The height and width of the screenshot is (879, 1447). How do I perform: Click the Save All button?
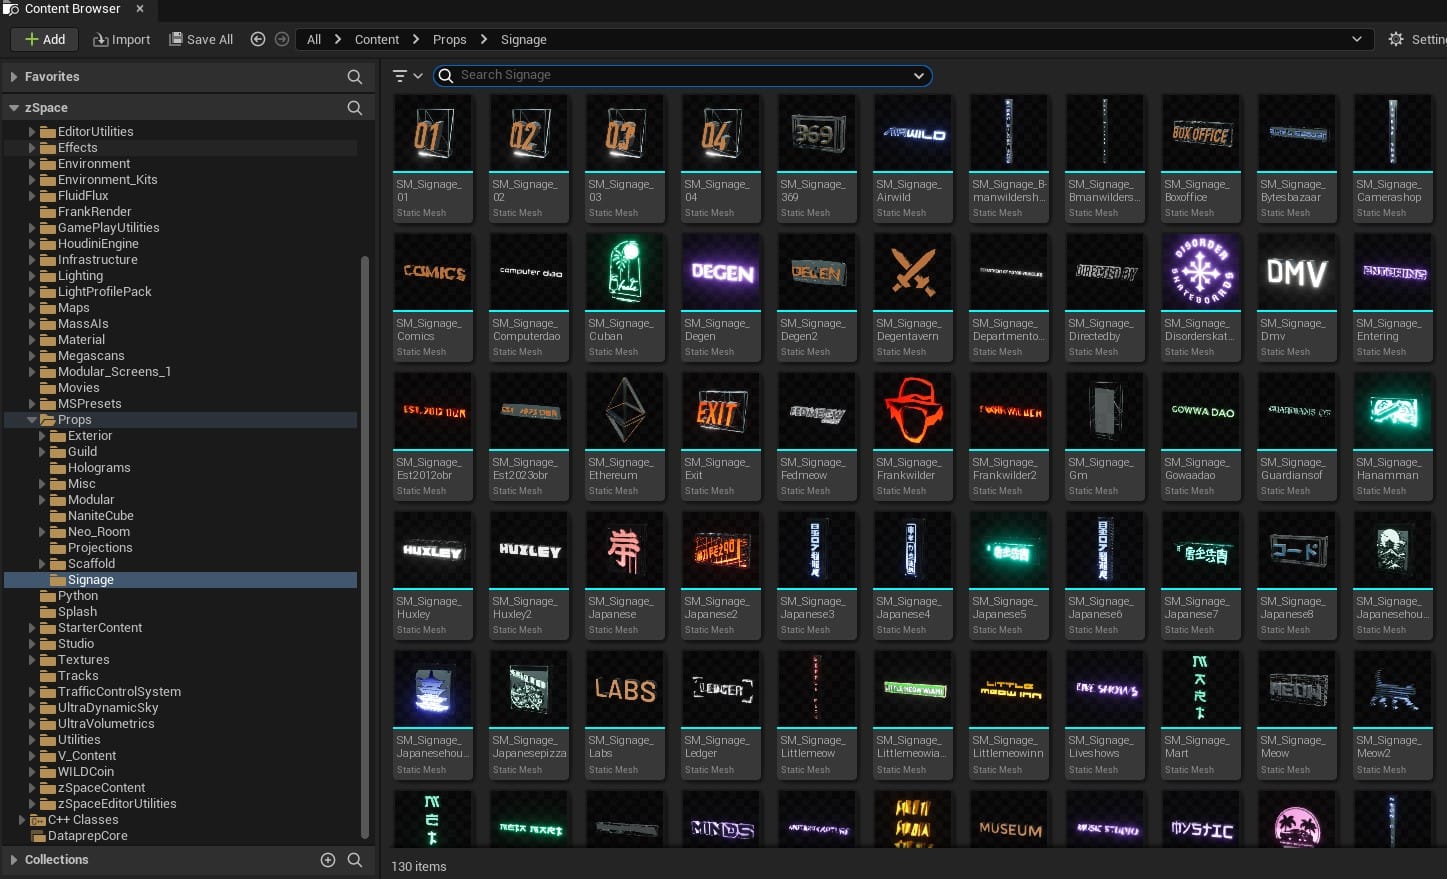click(201, 39)
